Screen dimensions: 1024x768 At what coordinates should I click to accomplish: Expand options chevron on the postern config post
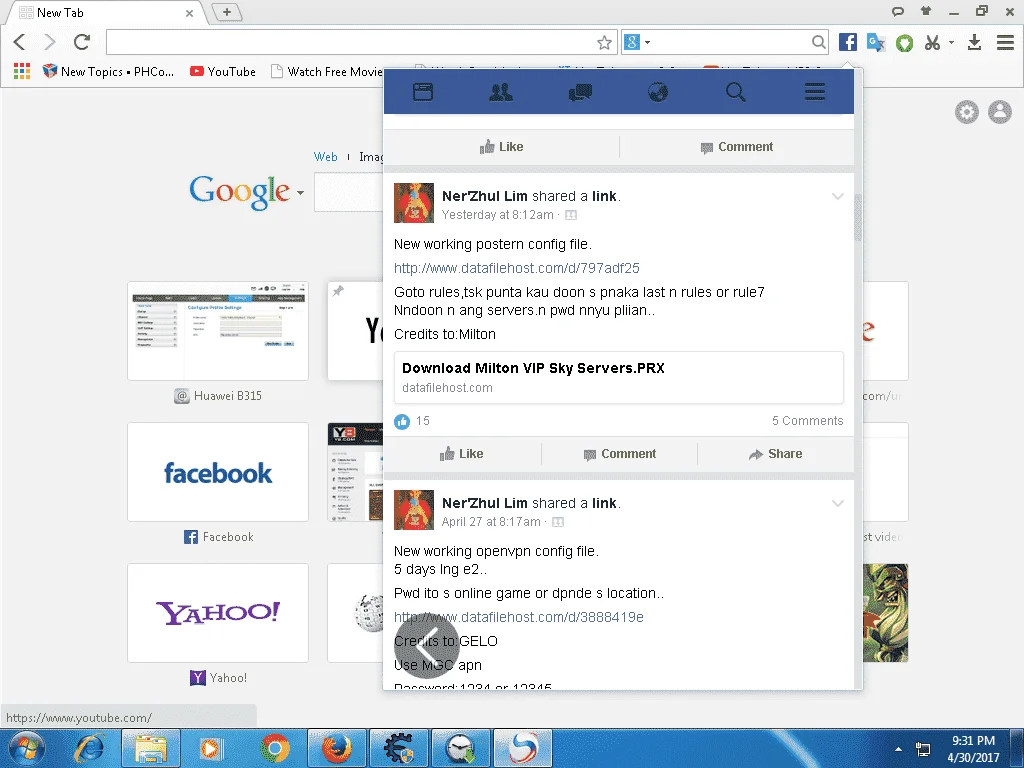(x=837, y=196)
